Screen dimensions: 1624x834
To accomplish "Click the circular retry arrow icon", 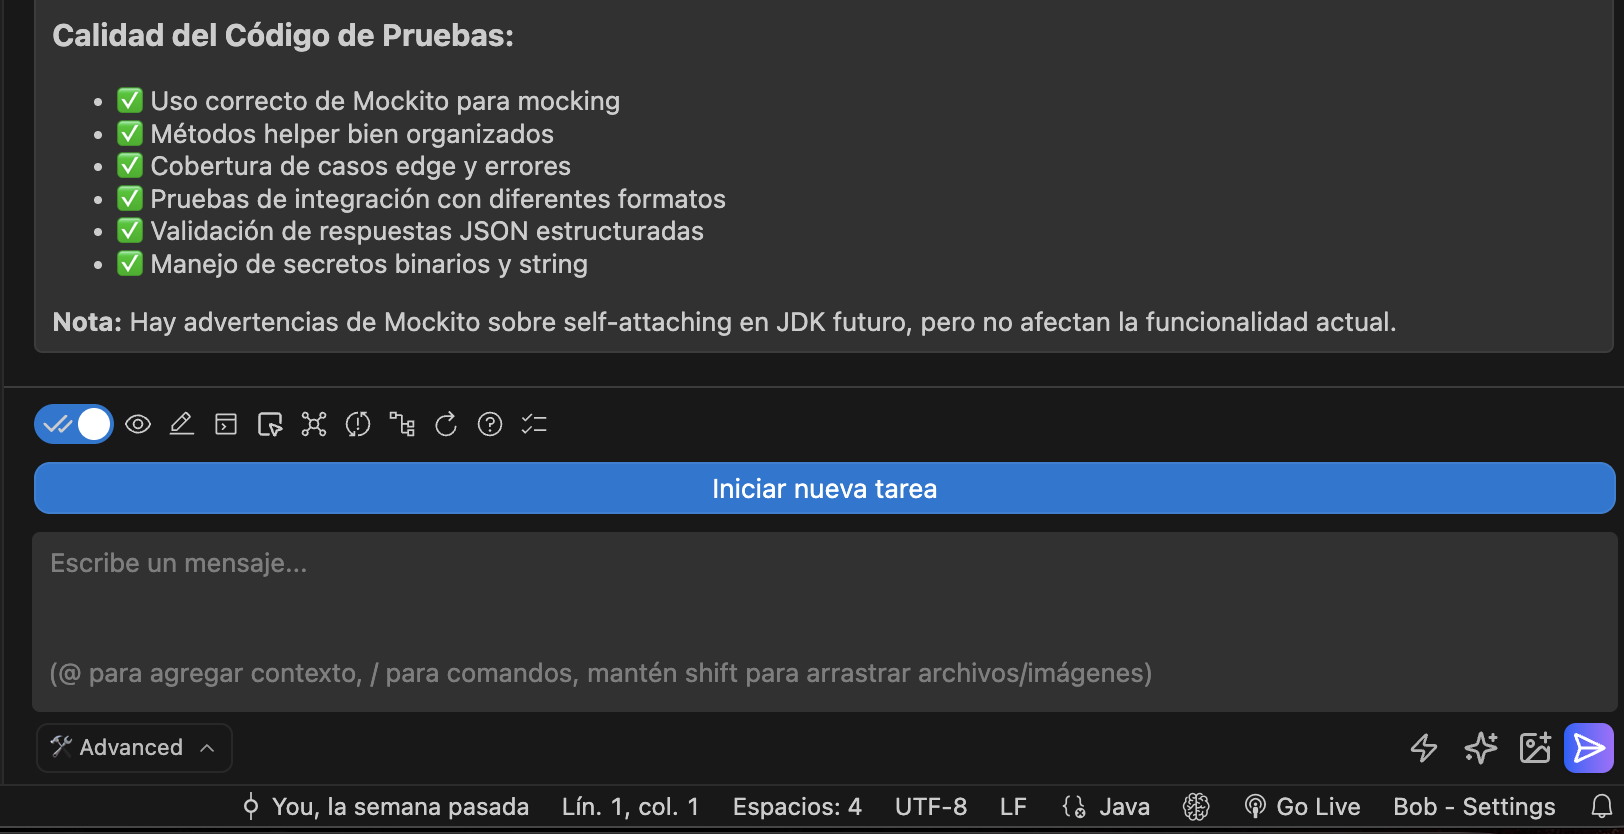I will [446, 424].
